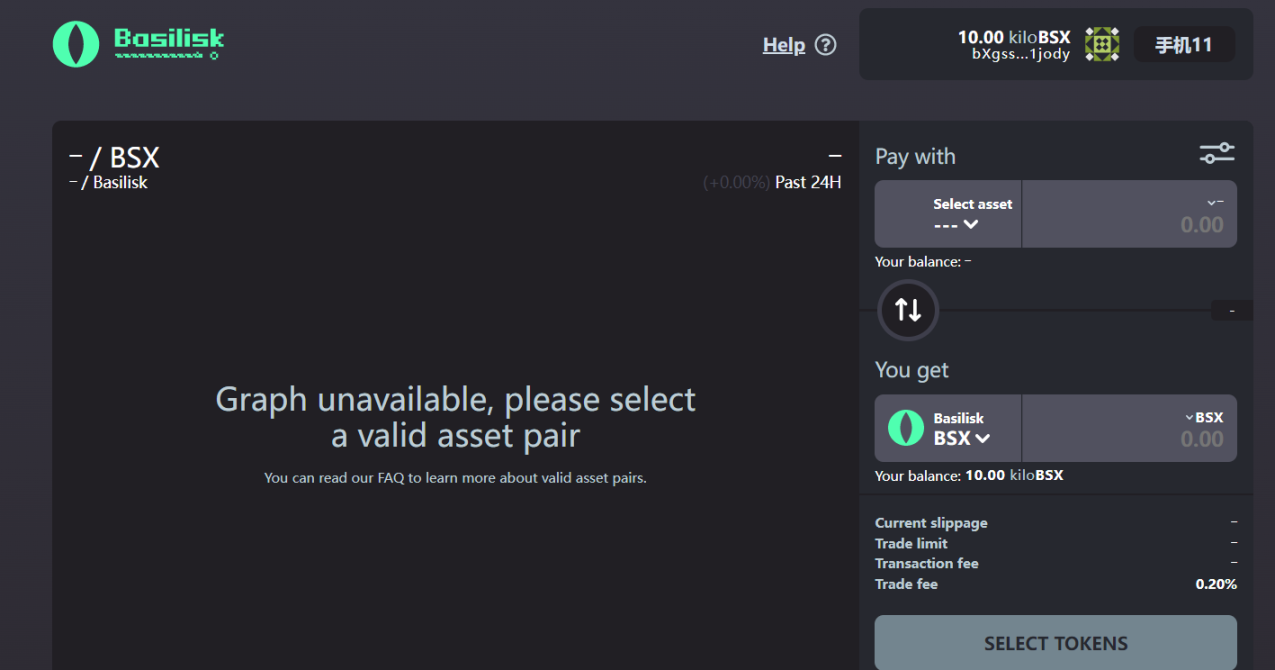1275x670 pixels.
Task: Click the account identicon avatar
Action: (1102, 45)
